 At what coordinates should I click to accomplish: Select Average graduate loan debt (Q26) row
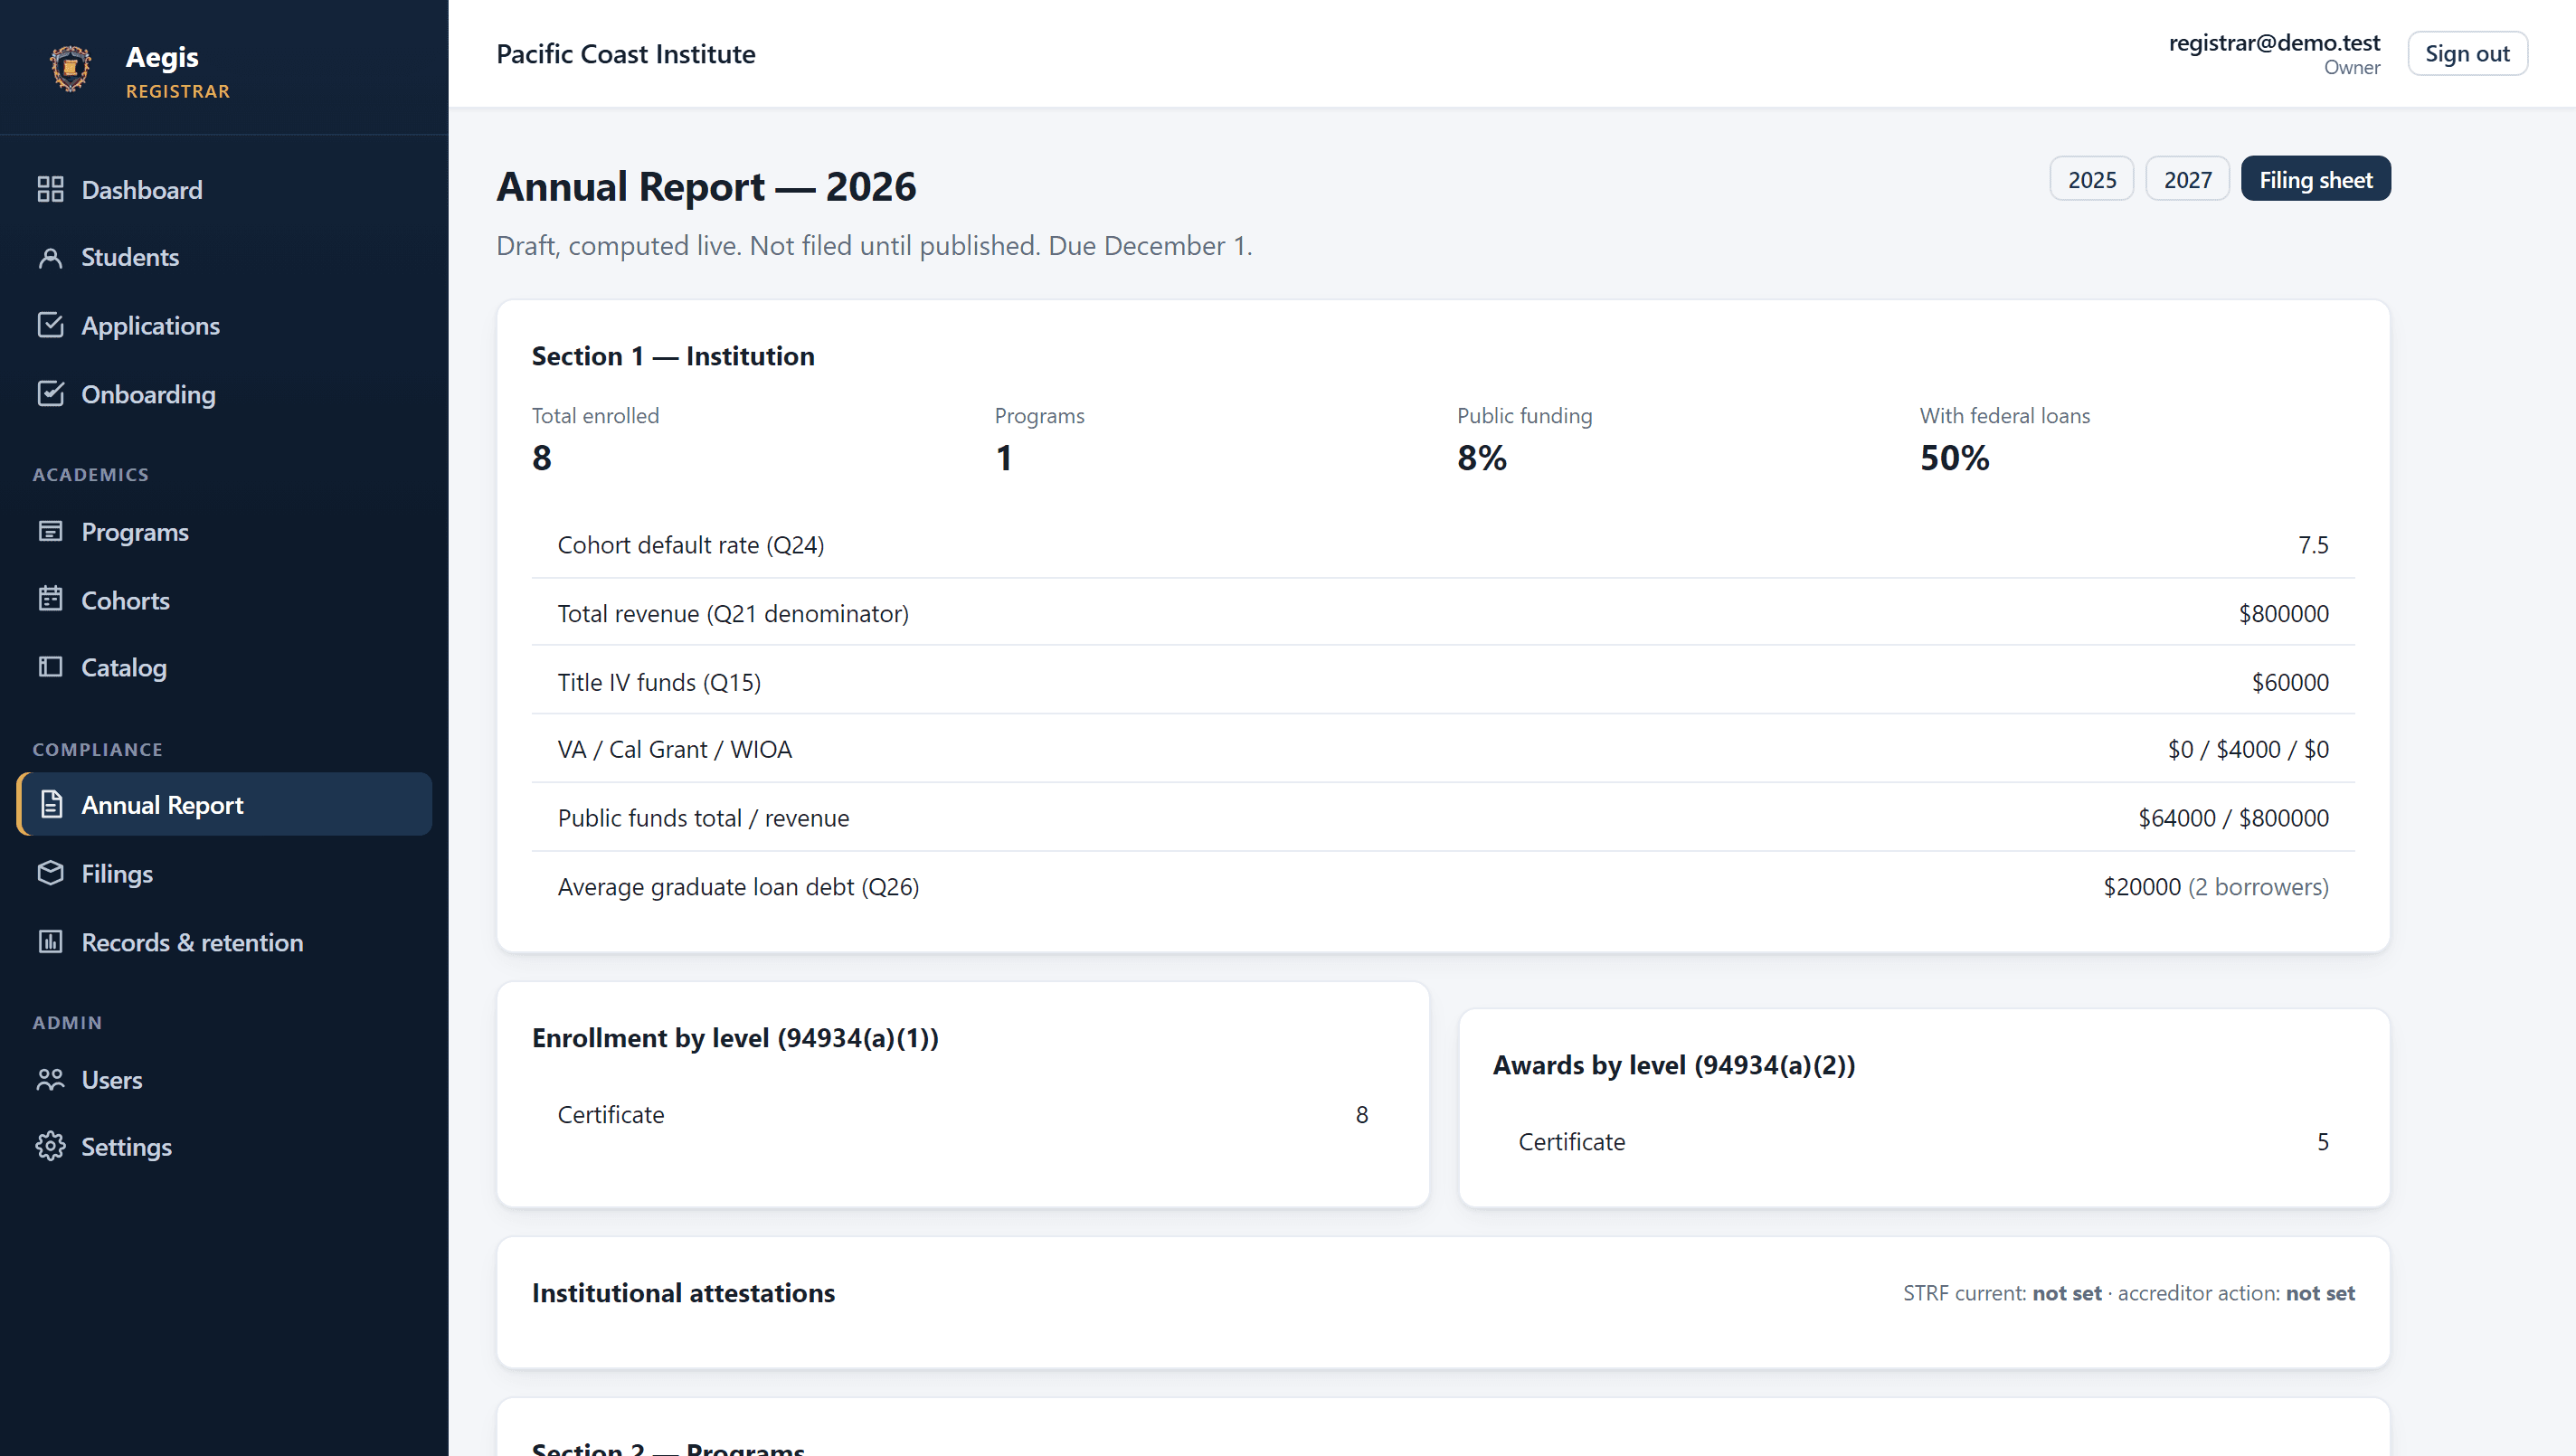[1443, 887]
